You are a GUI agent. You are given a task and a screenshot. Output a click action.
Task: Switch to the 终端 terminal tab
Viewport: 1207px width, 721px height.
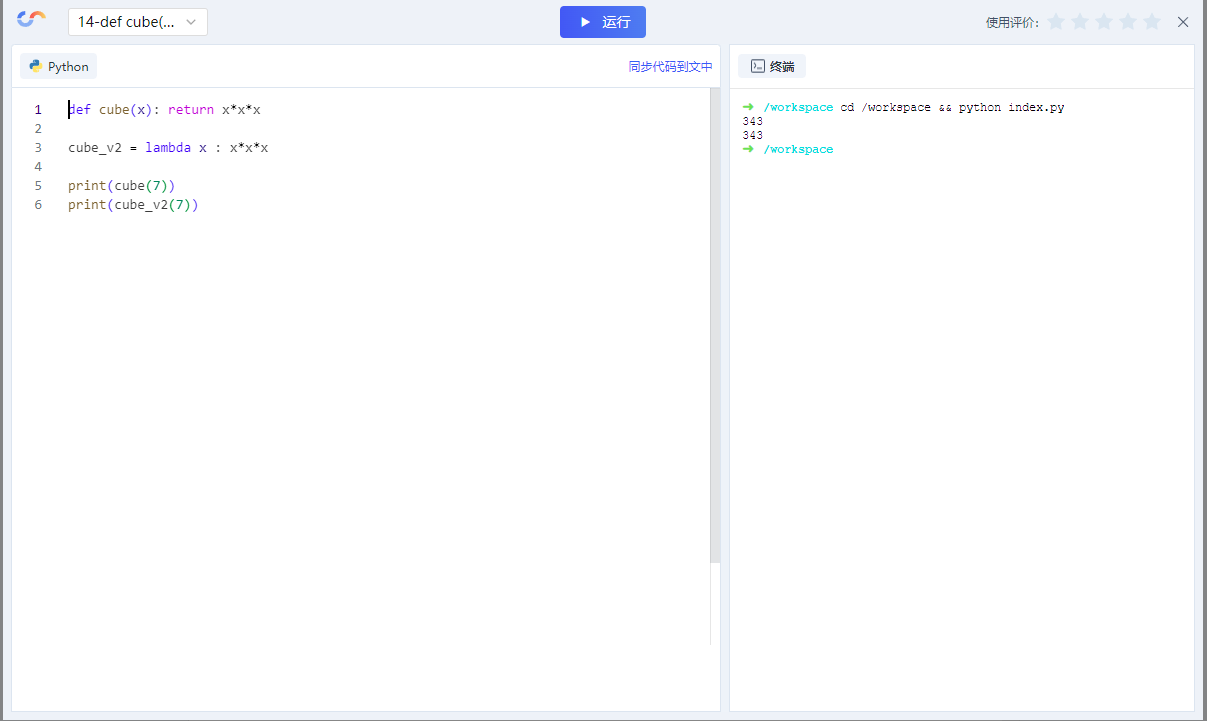coord(771,66)
